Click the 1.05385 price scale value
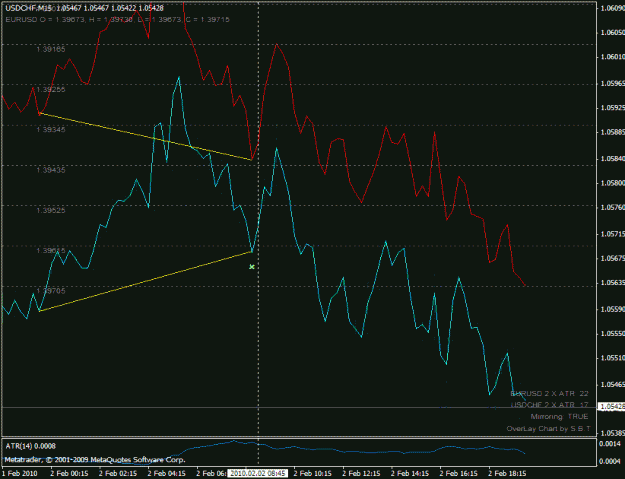 pos(613,433)
